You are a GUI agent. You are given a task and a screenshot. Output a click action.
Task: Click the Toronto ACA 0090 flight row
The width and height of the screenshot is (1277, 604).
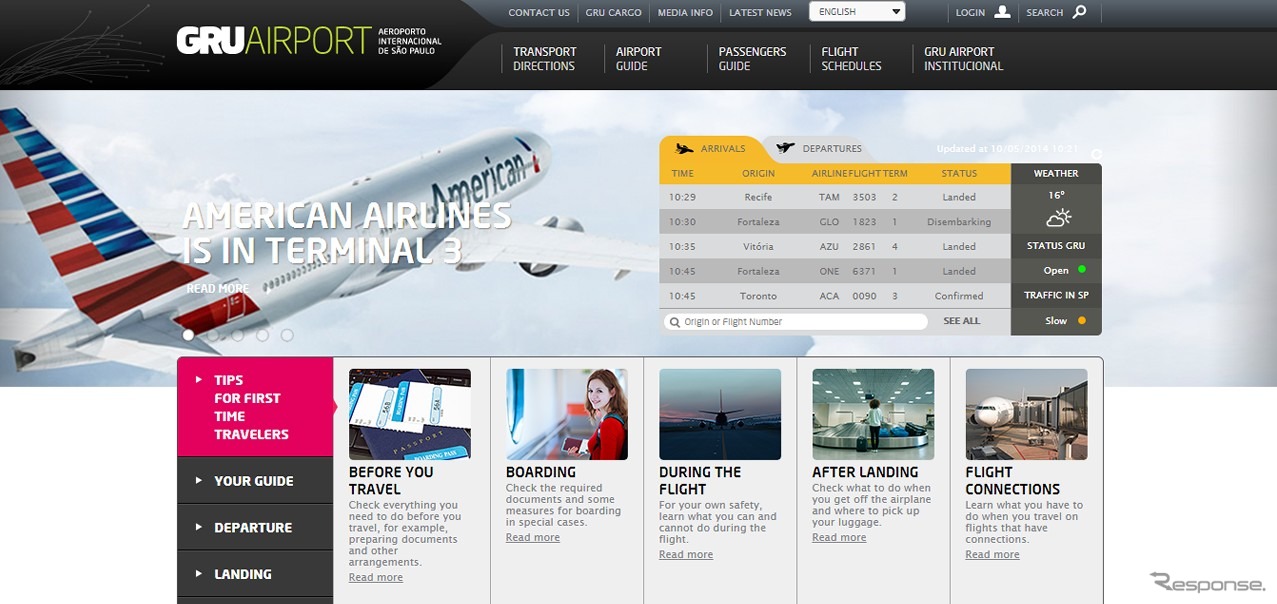pos(835,296)
